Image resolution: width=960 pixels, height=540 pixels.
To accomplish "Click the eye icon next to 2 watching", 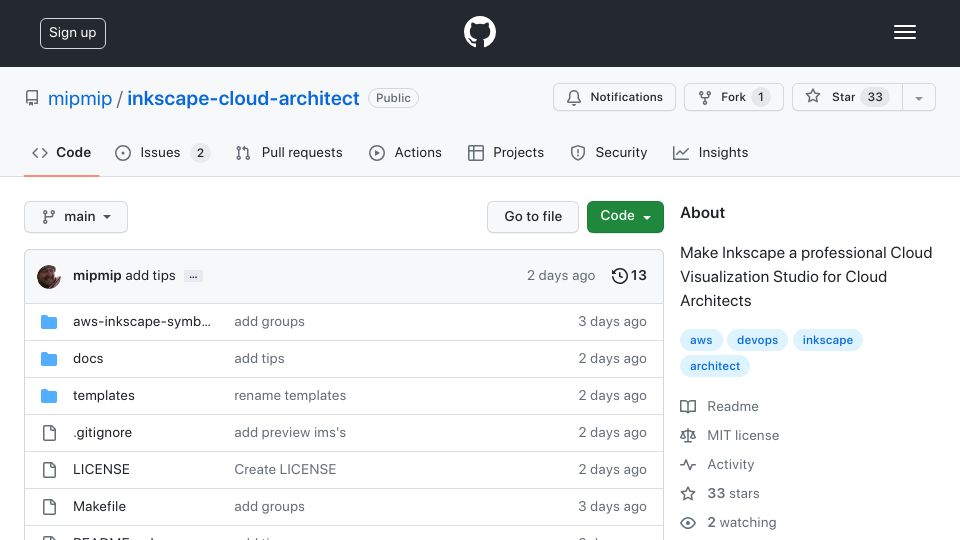I will (688, 523).
